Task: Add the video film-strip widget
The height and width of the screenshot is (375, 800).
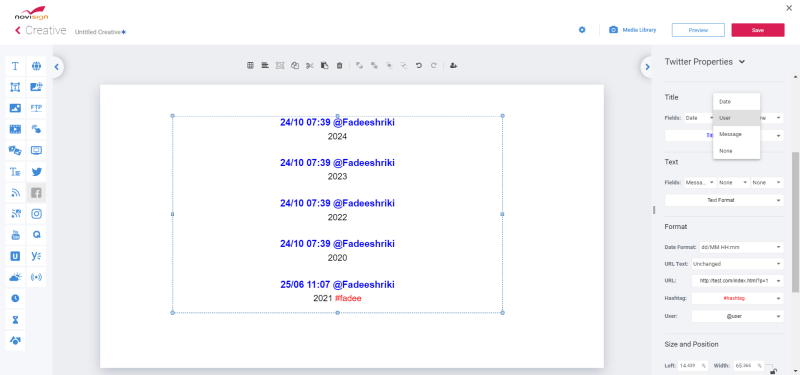Action: [15, 130]
